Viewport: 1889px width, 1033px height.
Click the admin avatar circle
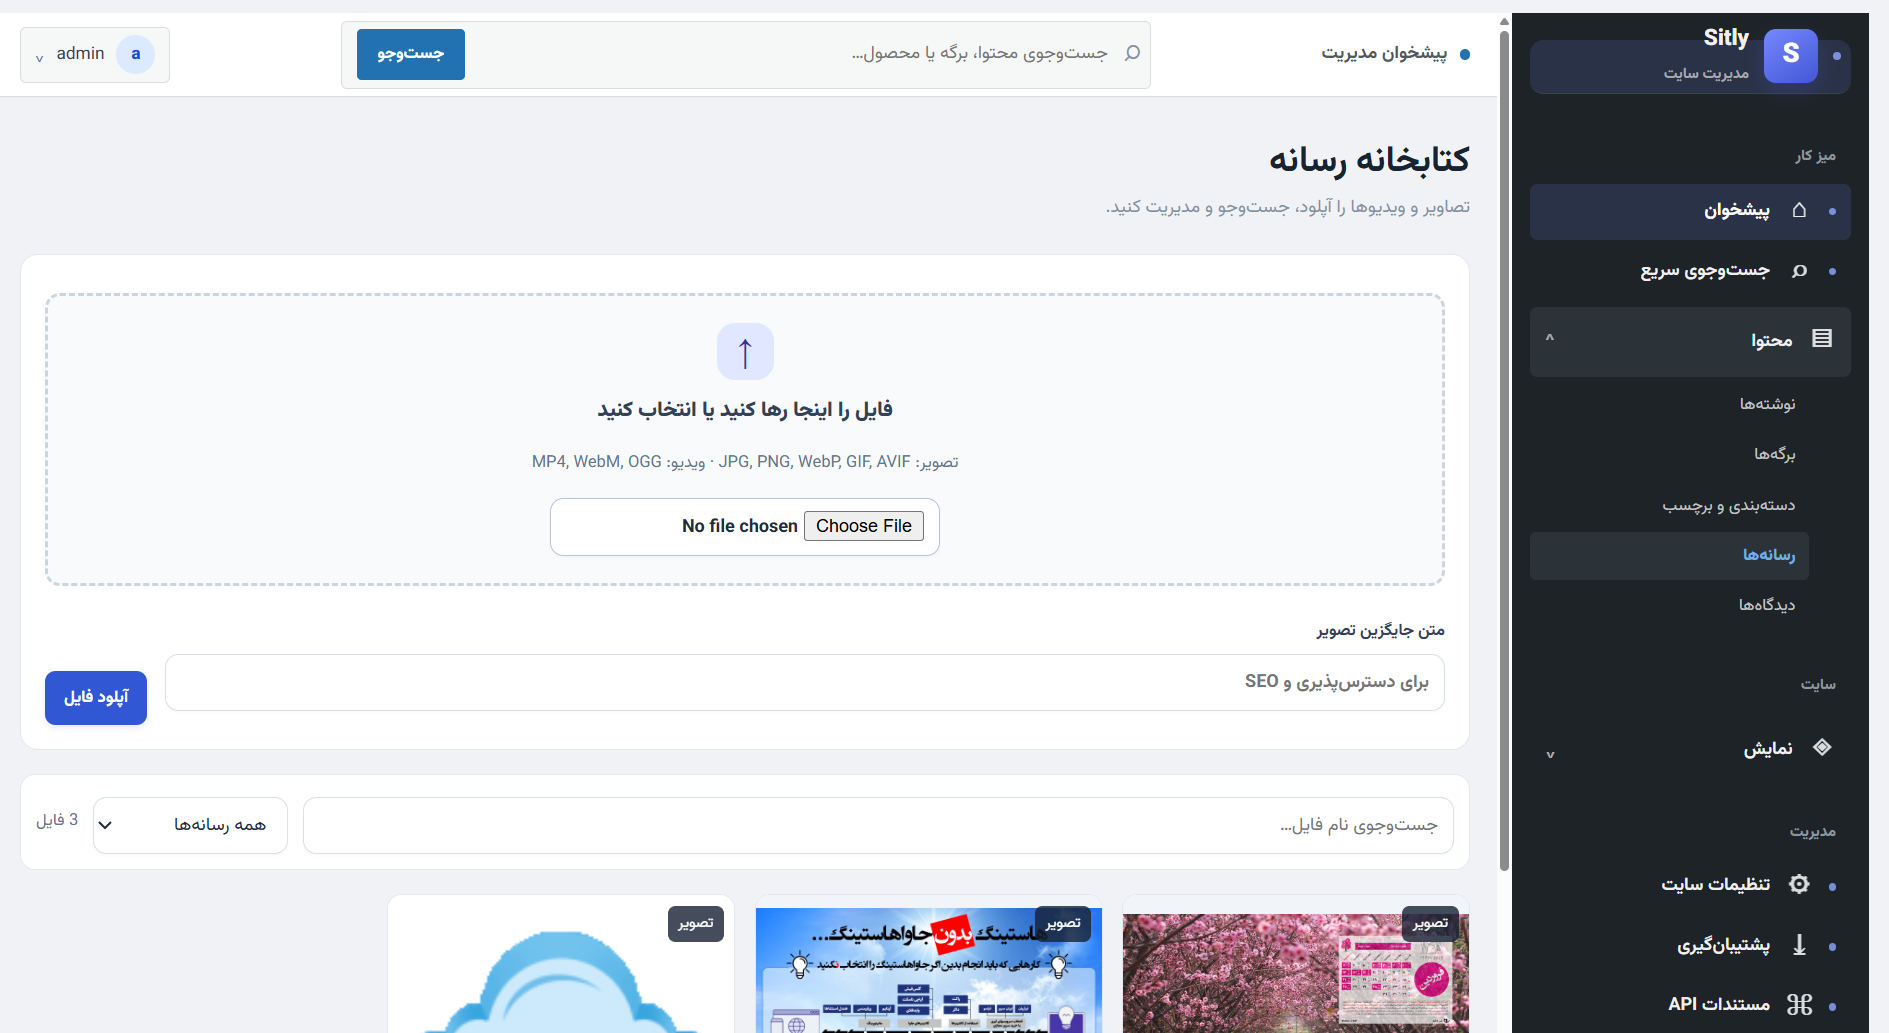pyautogui.click(x=135, y=54)
